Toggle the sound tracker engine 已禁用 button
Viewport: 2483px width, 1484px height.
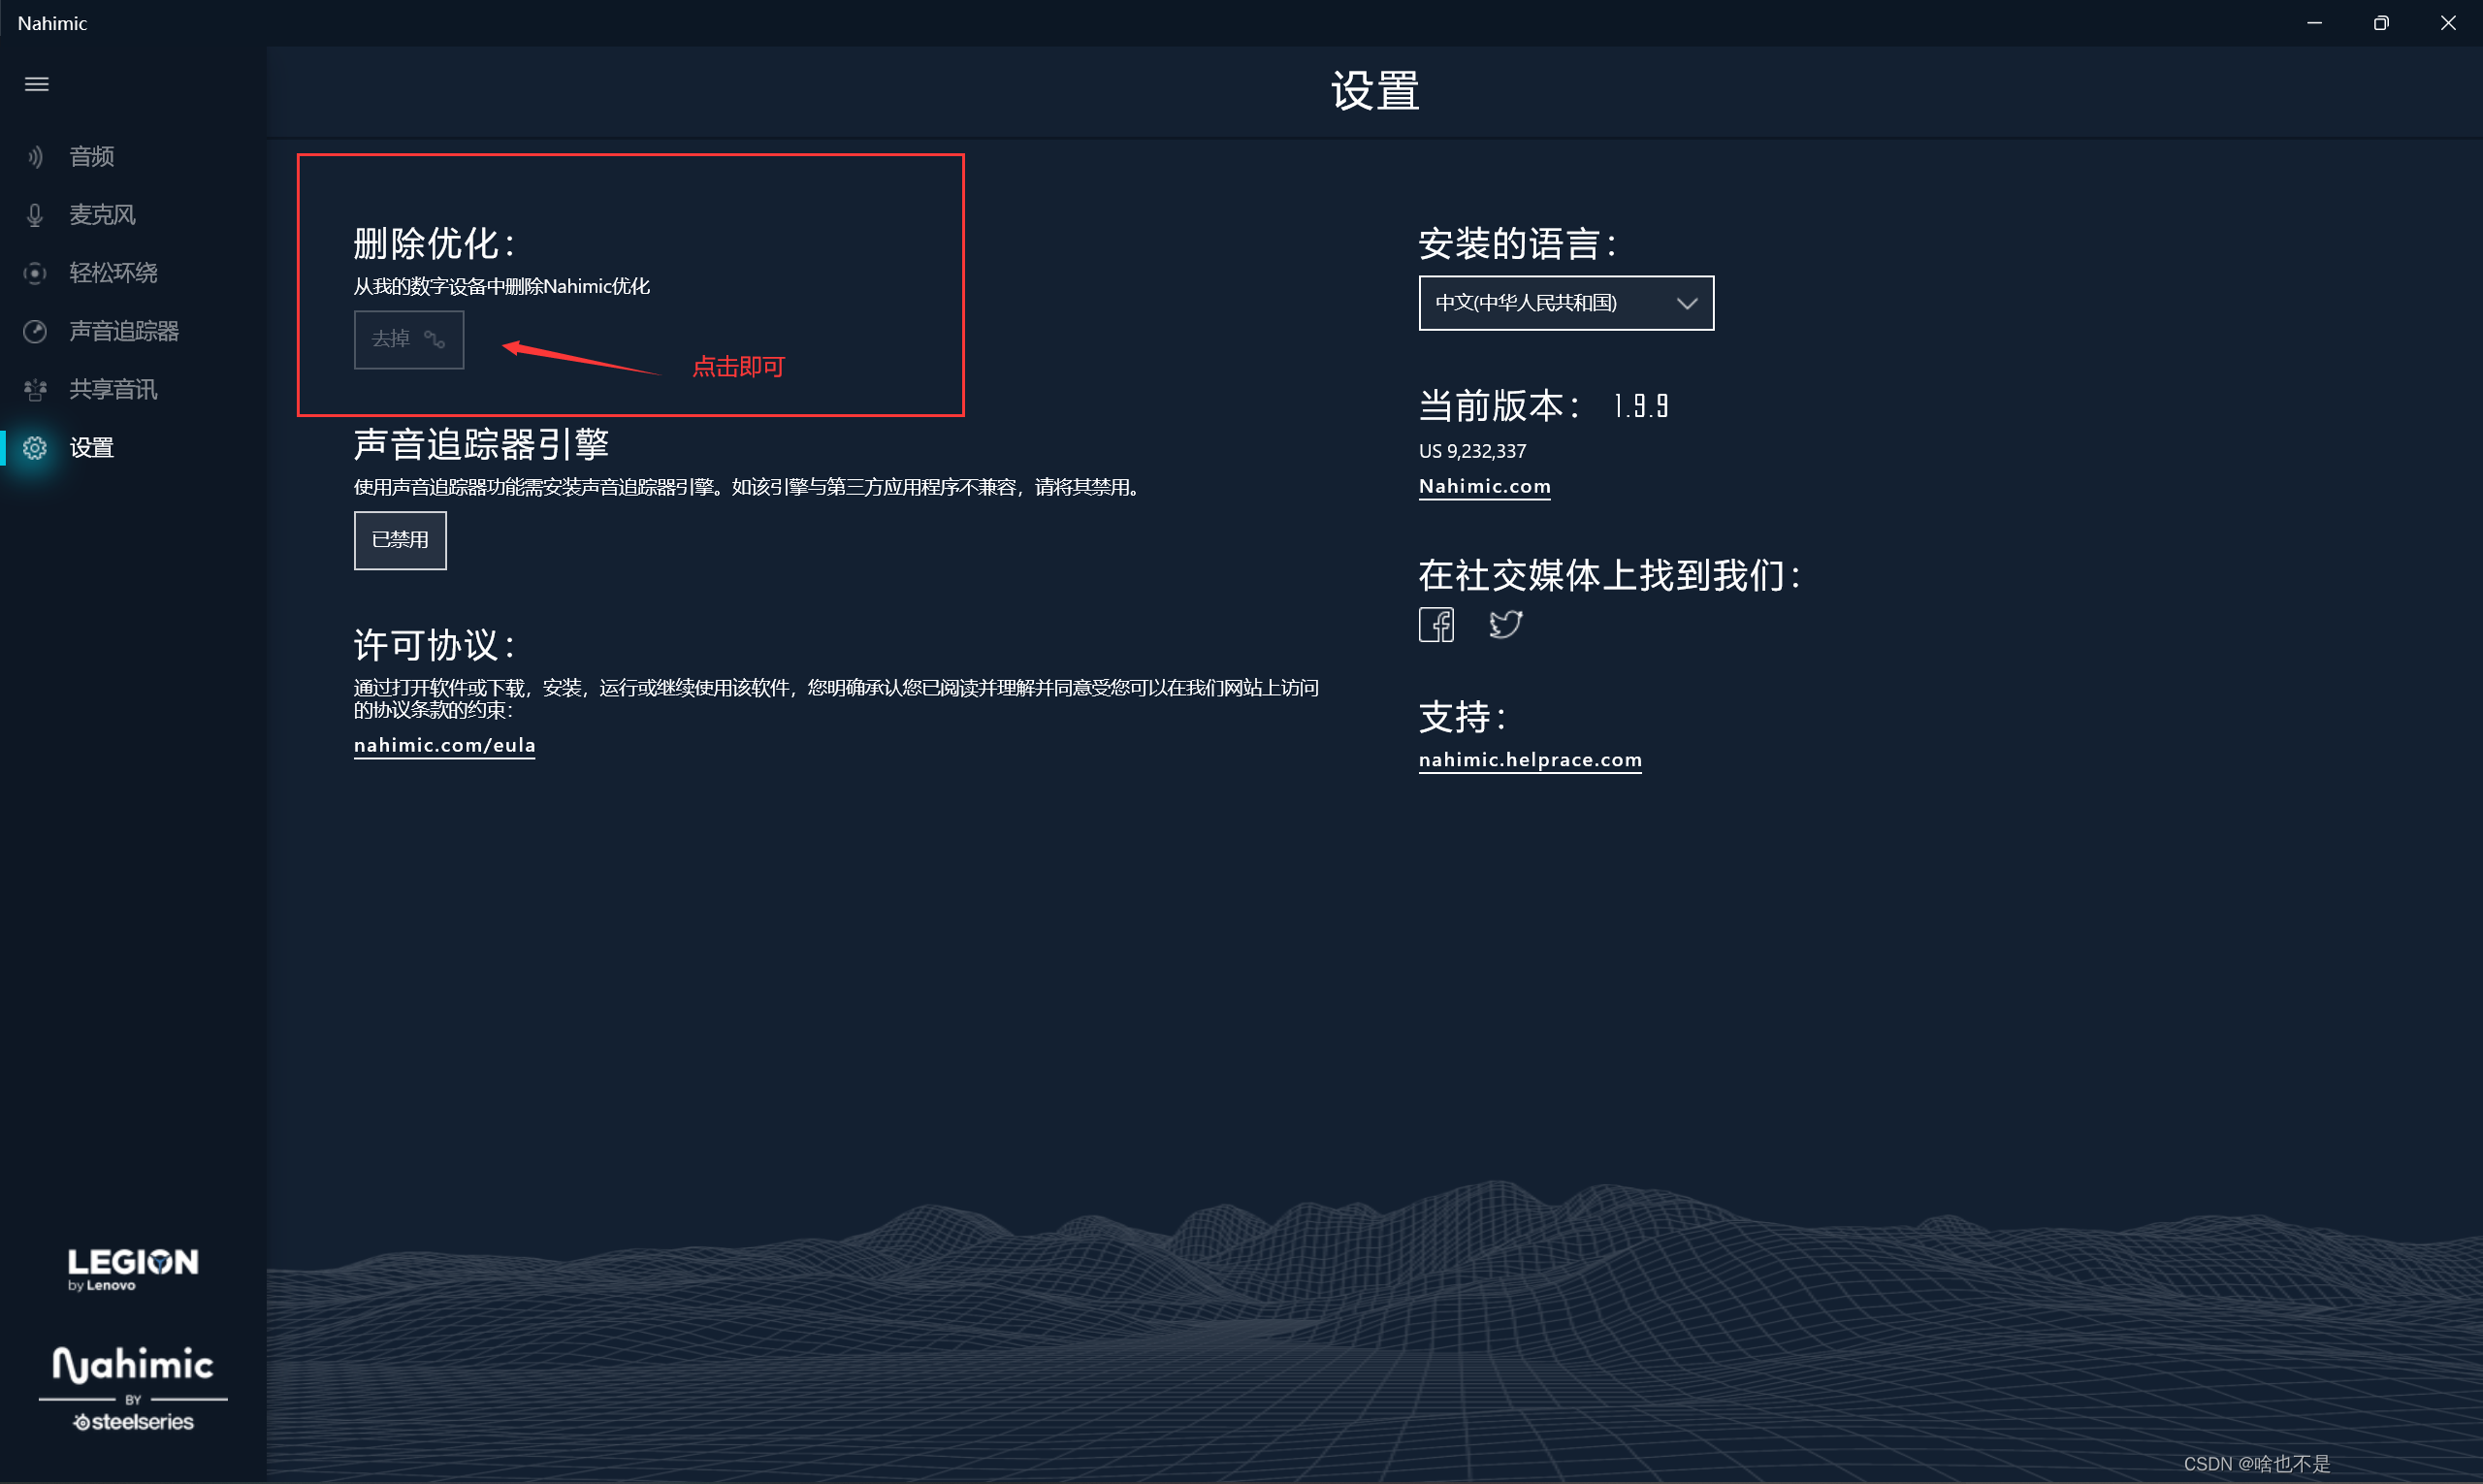(400, 540)
